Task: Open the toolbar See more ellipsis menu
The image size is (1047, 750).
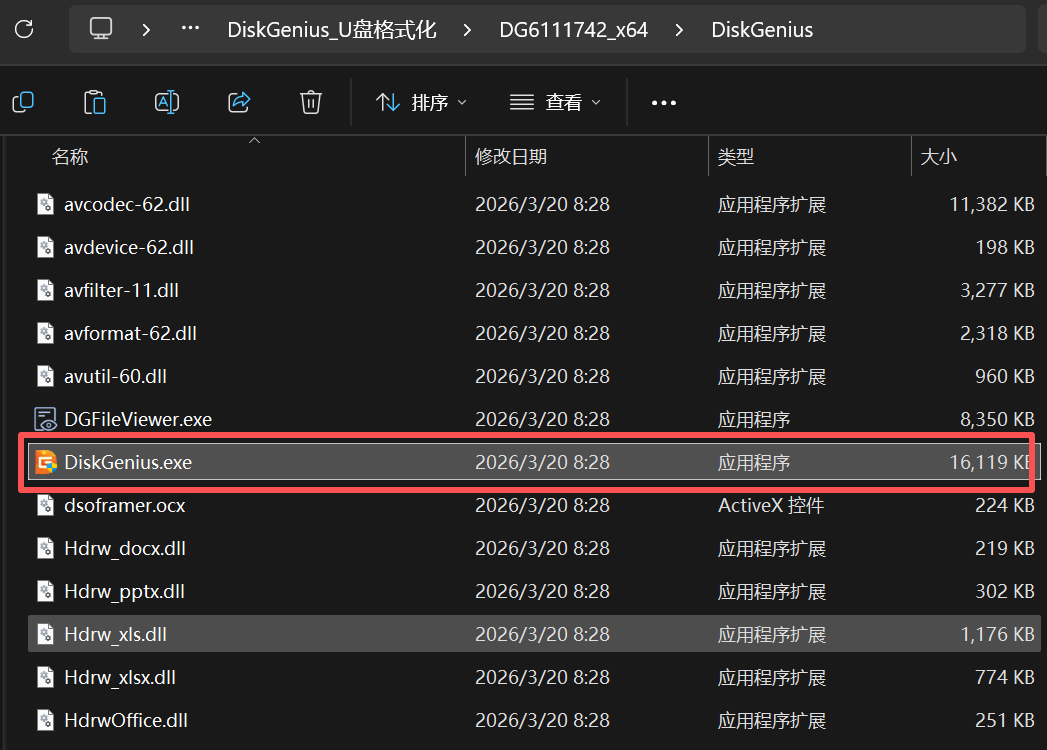Action: [x=664, y=103]
